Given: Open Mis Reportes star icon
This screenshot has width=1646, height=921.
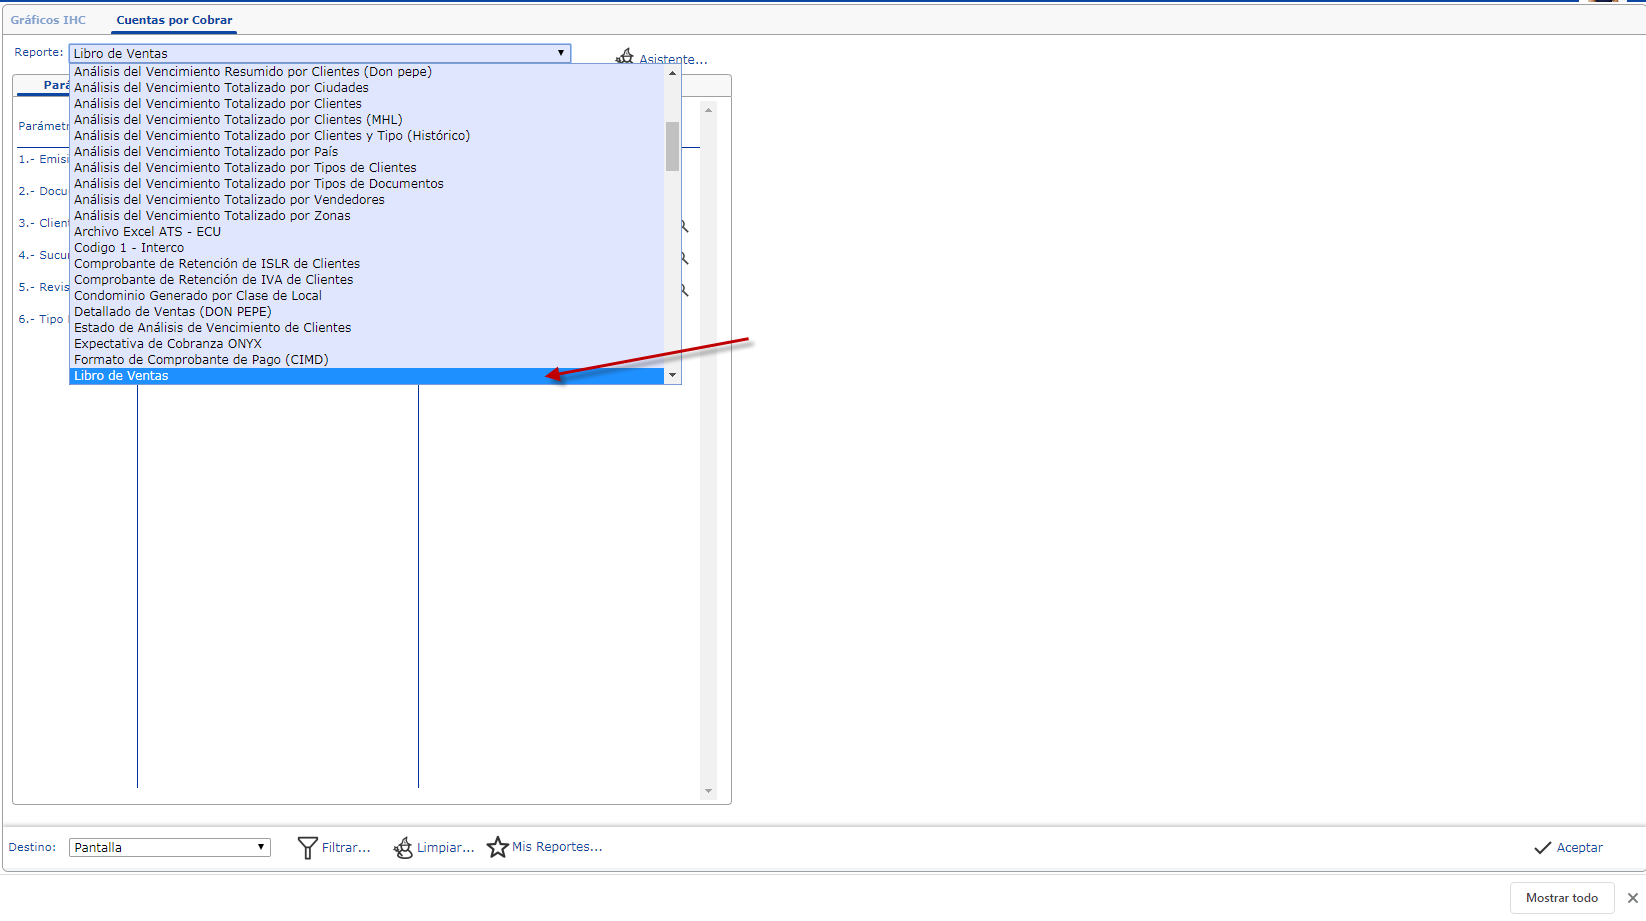Looking at the screenshot, I should click(x=498, y=847).
